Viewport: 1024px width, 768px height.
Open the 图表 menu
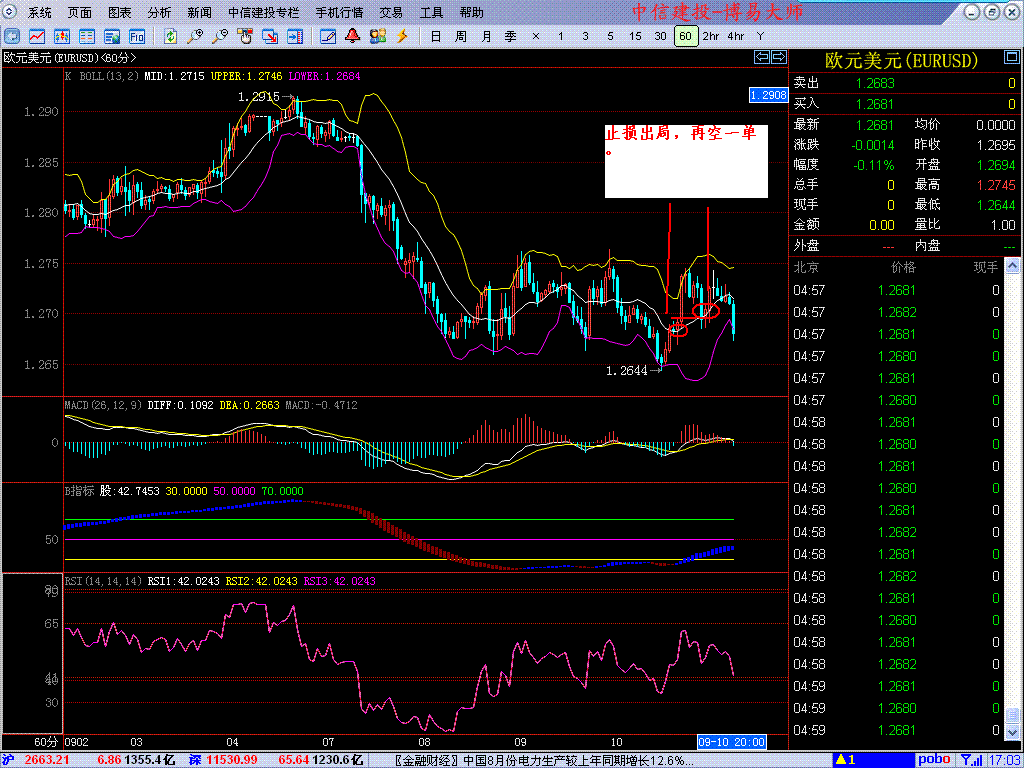[120, 12]
